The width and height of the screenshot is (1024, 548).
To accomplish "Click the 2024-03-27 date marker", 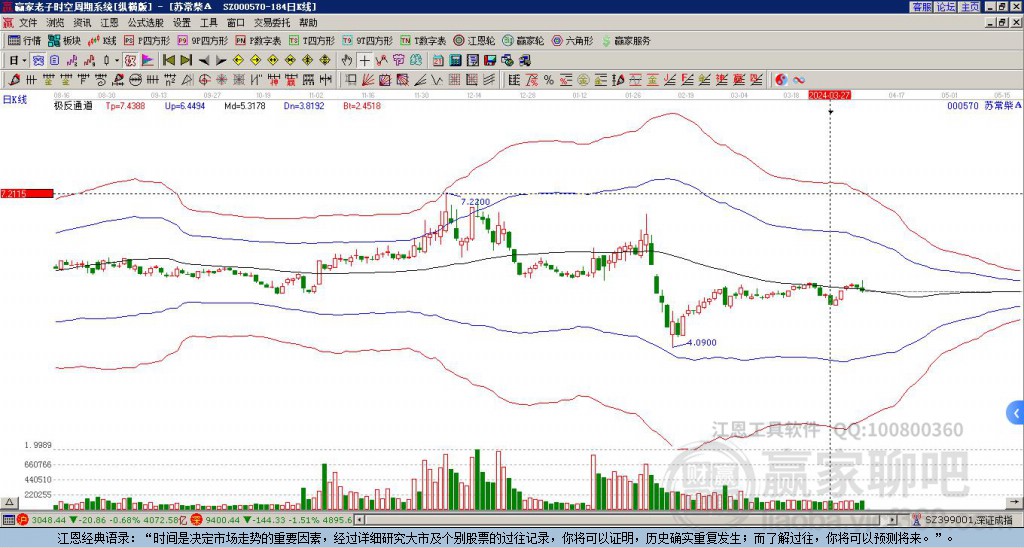I will (x=829, y=95).
